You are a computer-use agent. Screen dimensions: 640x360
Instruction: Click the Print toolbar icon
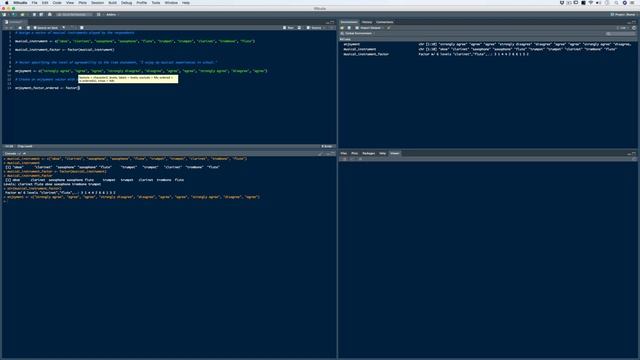[x=50, y=14]
